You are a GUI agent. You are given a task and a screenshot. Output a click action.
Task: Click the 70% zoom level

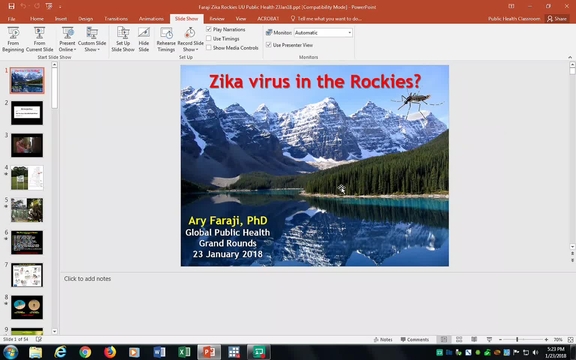pos(558,340)
